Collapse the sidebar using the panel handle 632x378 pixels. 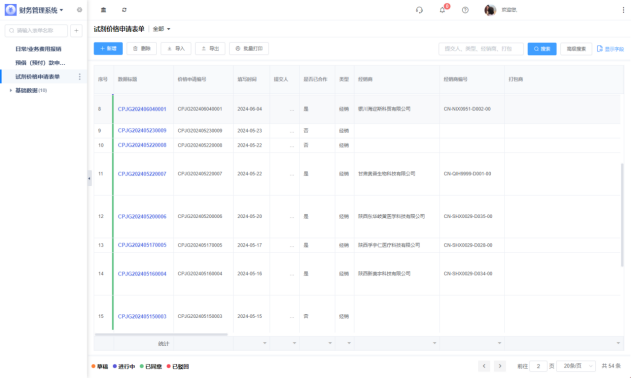point(89,178)
